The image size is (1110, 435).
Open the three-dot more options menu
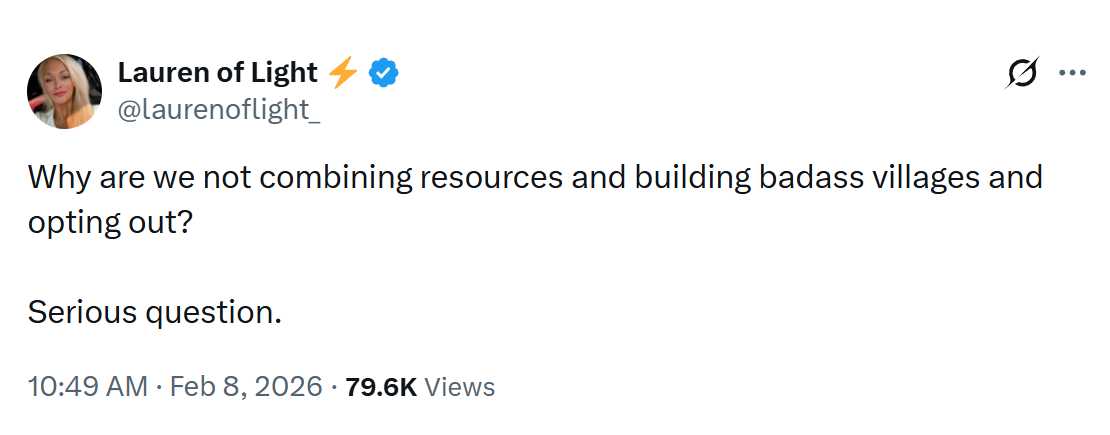[x=1071, y=73]
